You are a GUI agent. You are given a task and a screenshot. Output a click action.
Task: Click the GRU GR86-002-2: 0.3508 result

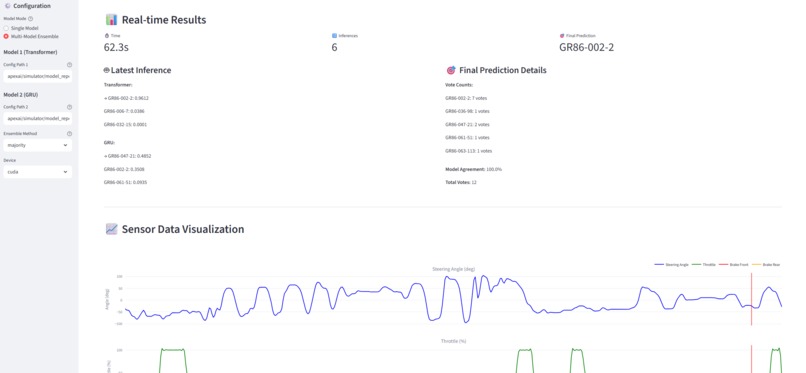point(124,170)
